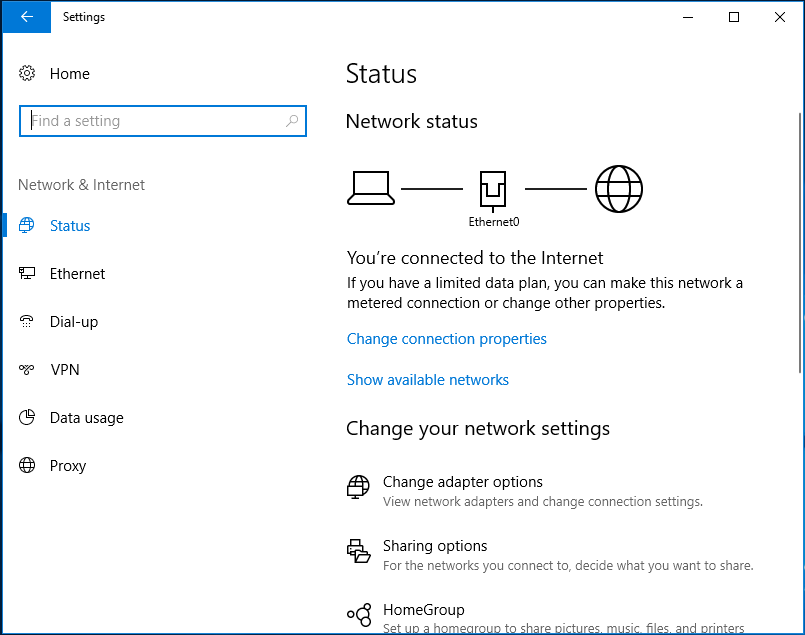Image resolution: width=805 pixels, height=635 pixels.
Task: Click the Sharing options printer icon
Action: [358, 551]
